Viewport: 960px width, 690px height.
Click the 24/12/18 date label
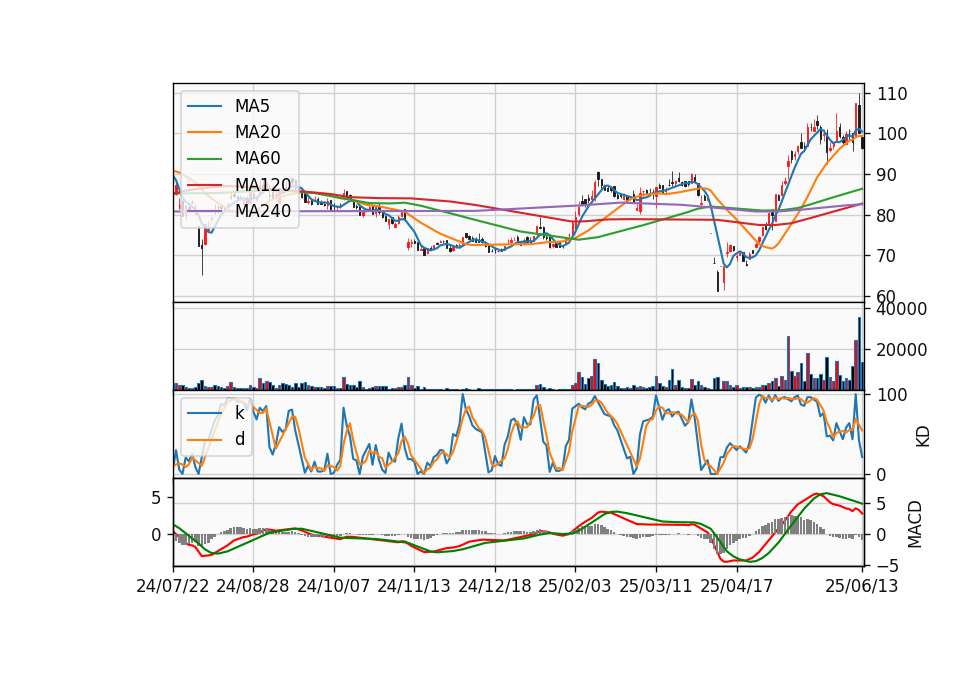pyautogui.click(x=495, y=586)
